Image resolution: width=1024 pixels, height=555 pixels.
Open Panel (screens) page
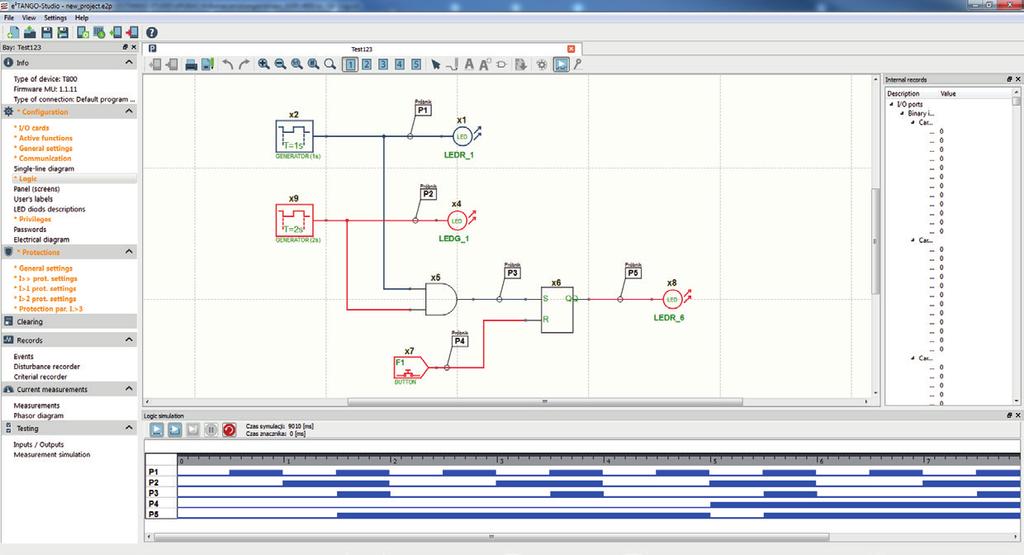coord(37,189)
